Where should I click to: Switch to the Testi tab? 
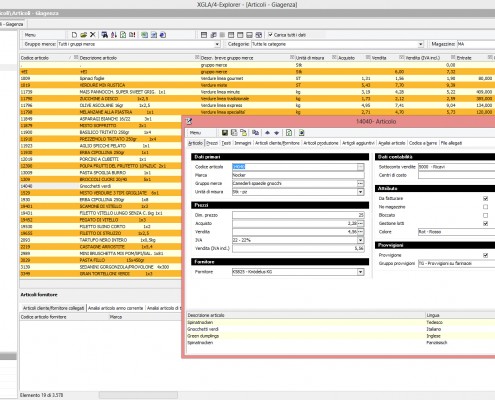(226, 143)
